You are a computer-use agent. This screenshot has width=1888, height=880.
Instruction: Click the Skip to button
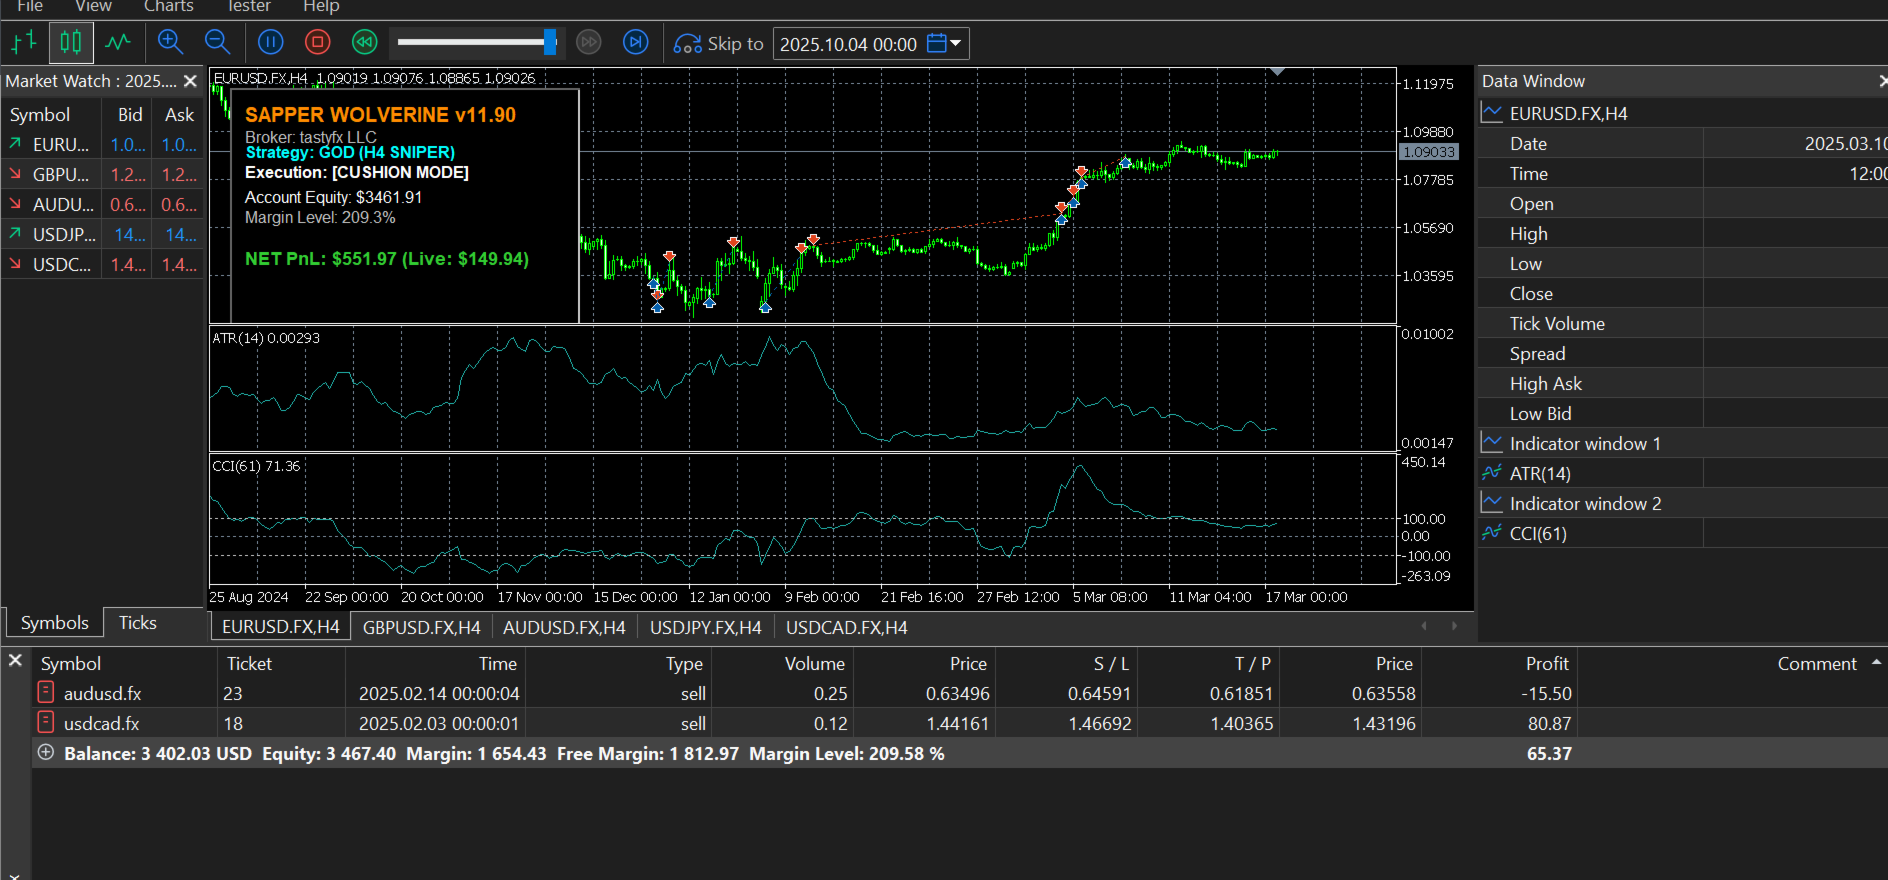[719, 44]
